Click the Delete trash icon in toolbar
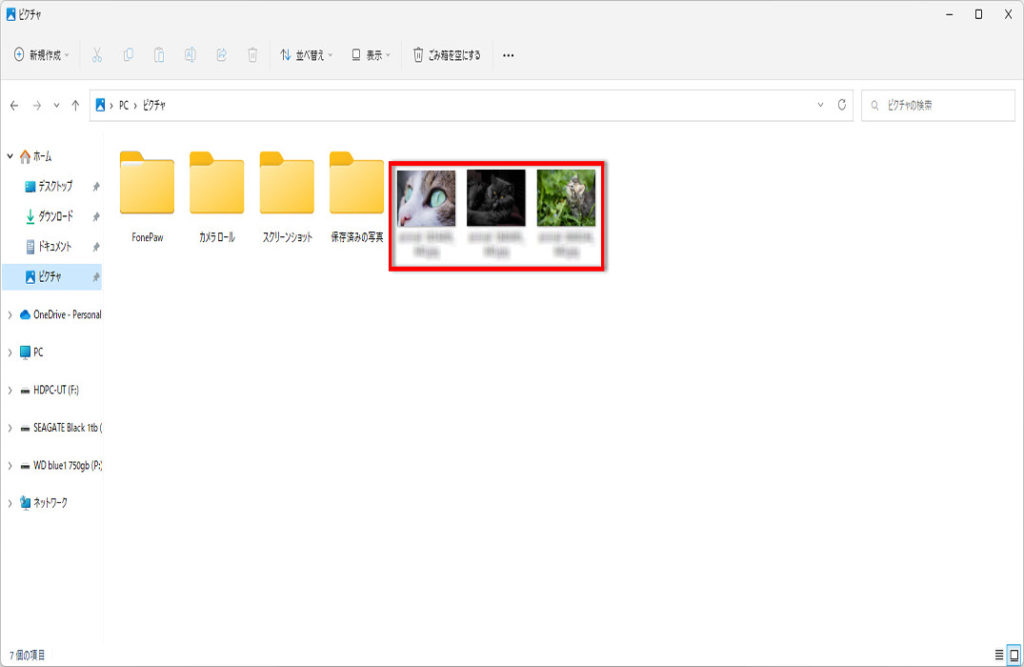 pos(253,55)
